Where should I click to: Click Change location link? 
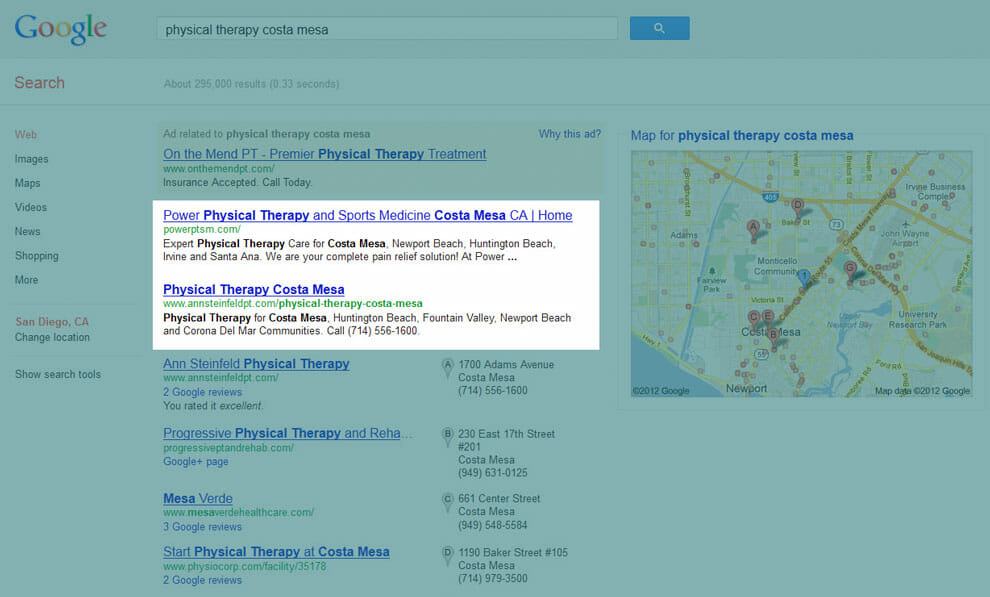tap(52, 337)
